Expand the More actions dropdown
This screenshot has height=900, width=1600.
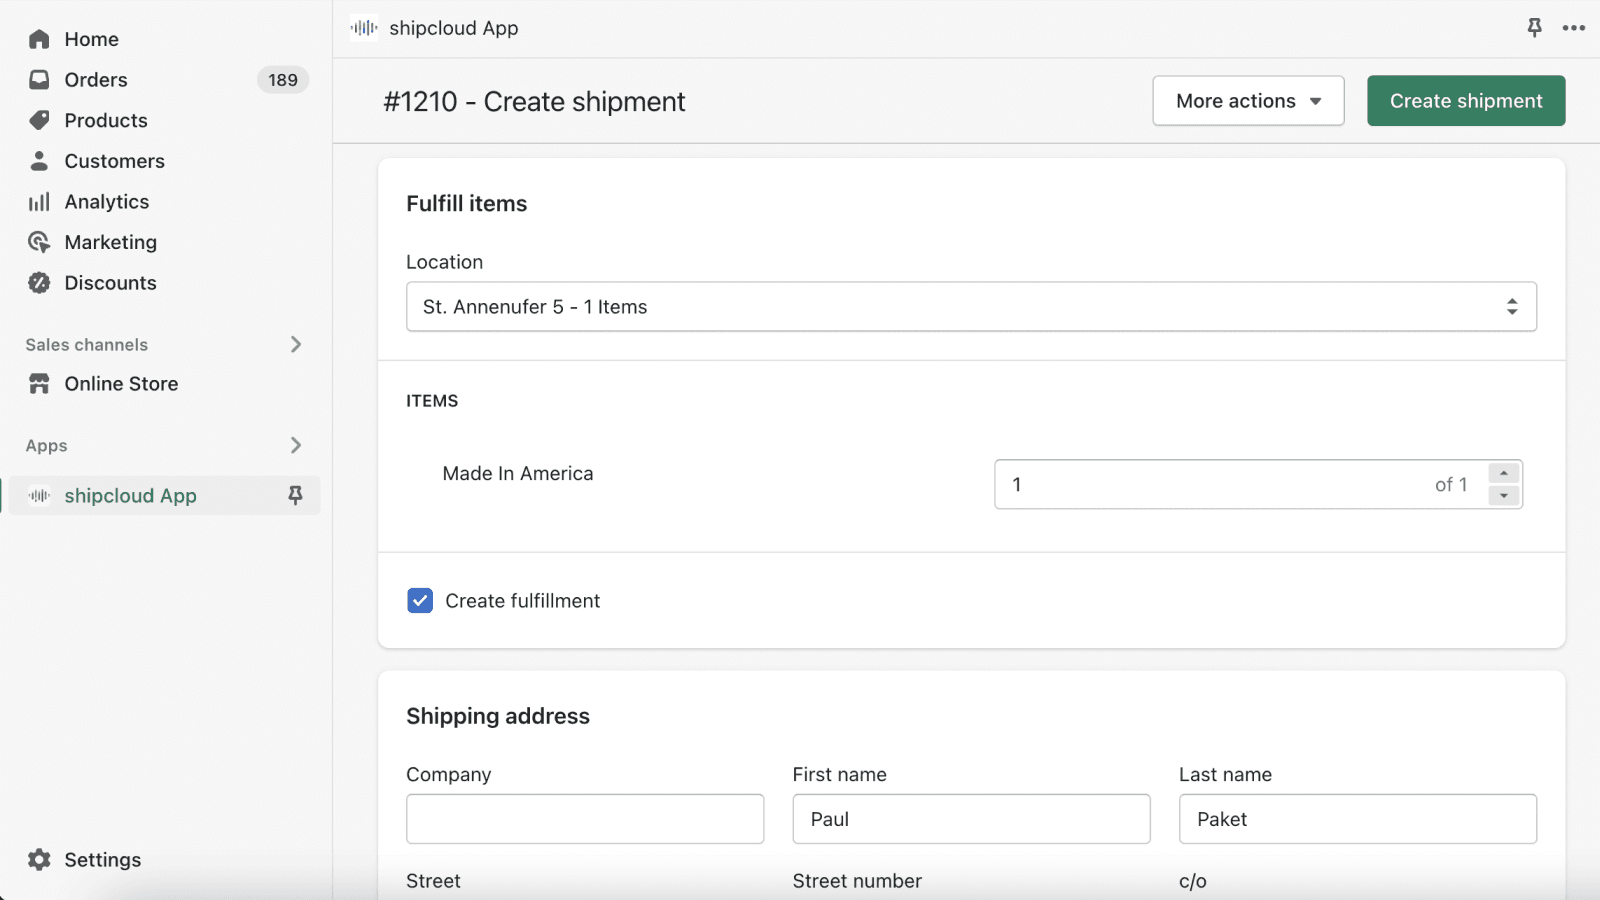[x=1248, y=101]
